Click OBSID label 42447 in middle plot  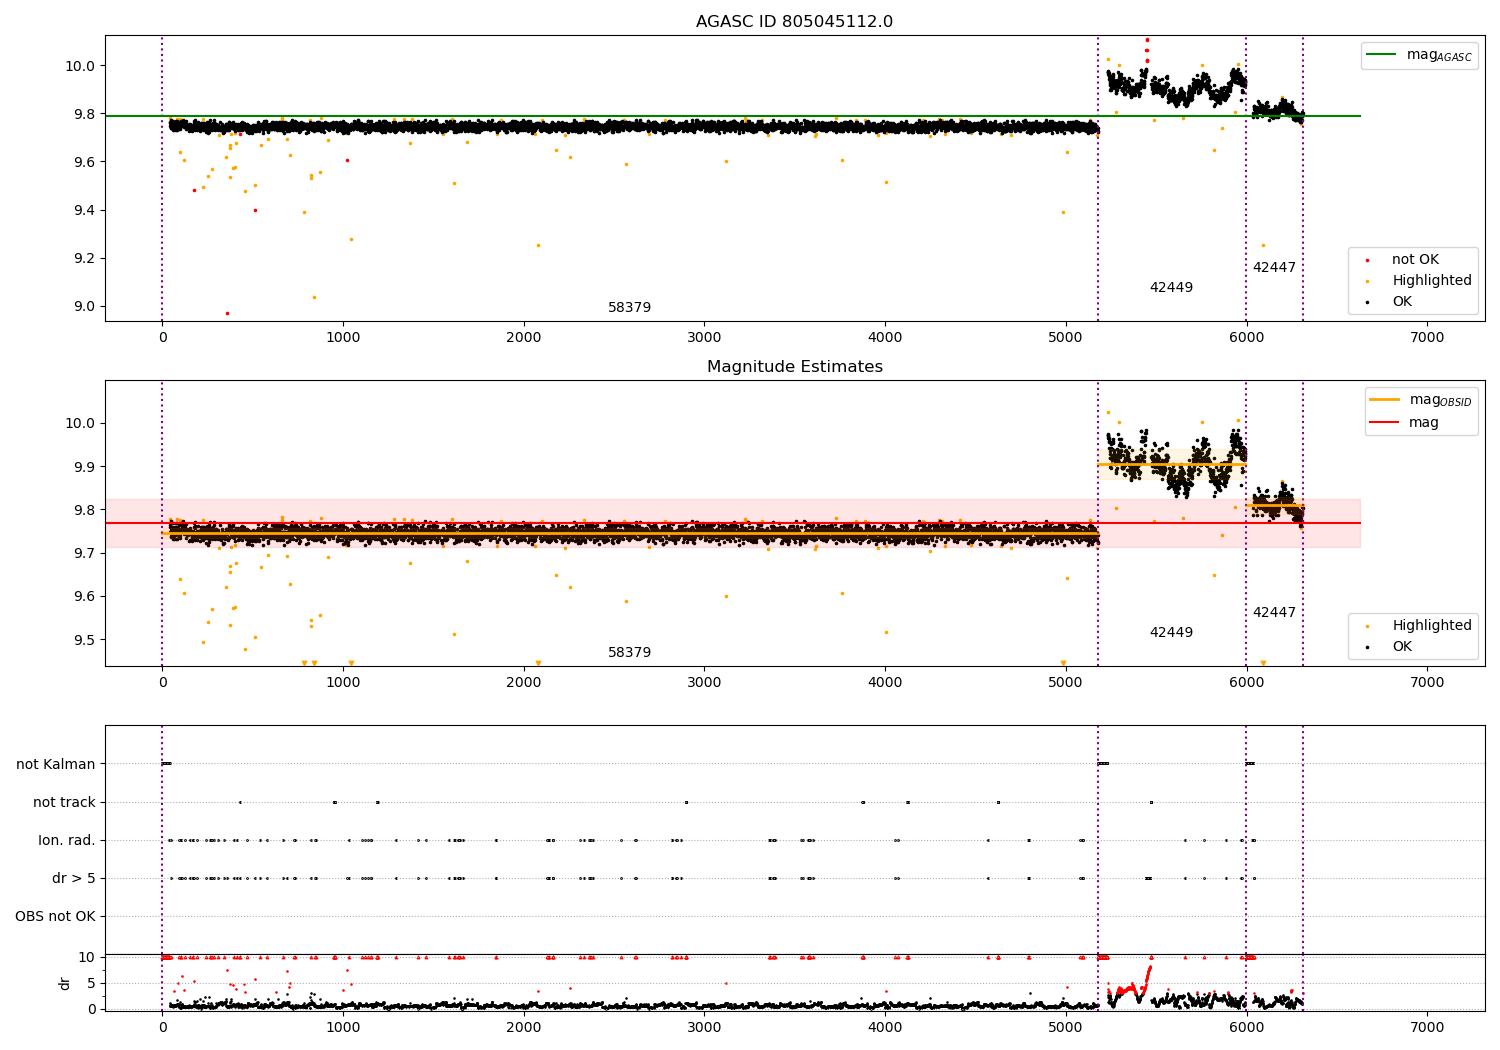point(1274,613)
